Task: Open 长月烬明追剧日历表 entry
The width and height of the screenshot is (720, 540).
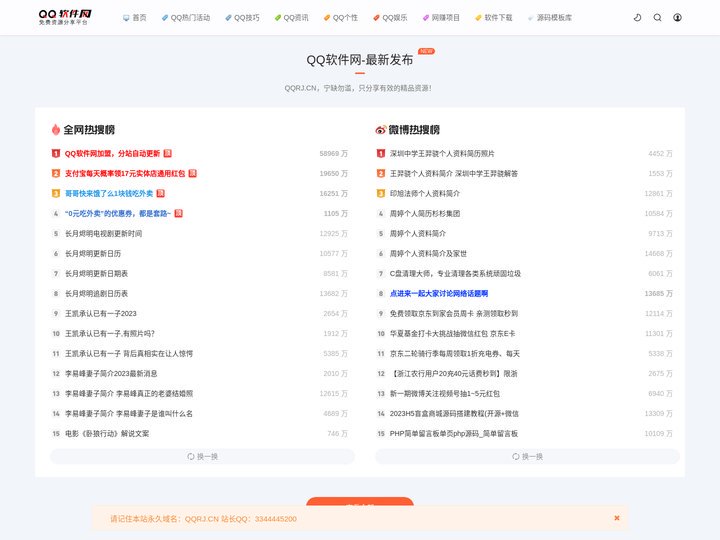Action: [x=96, y=293]
